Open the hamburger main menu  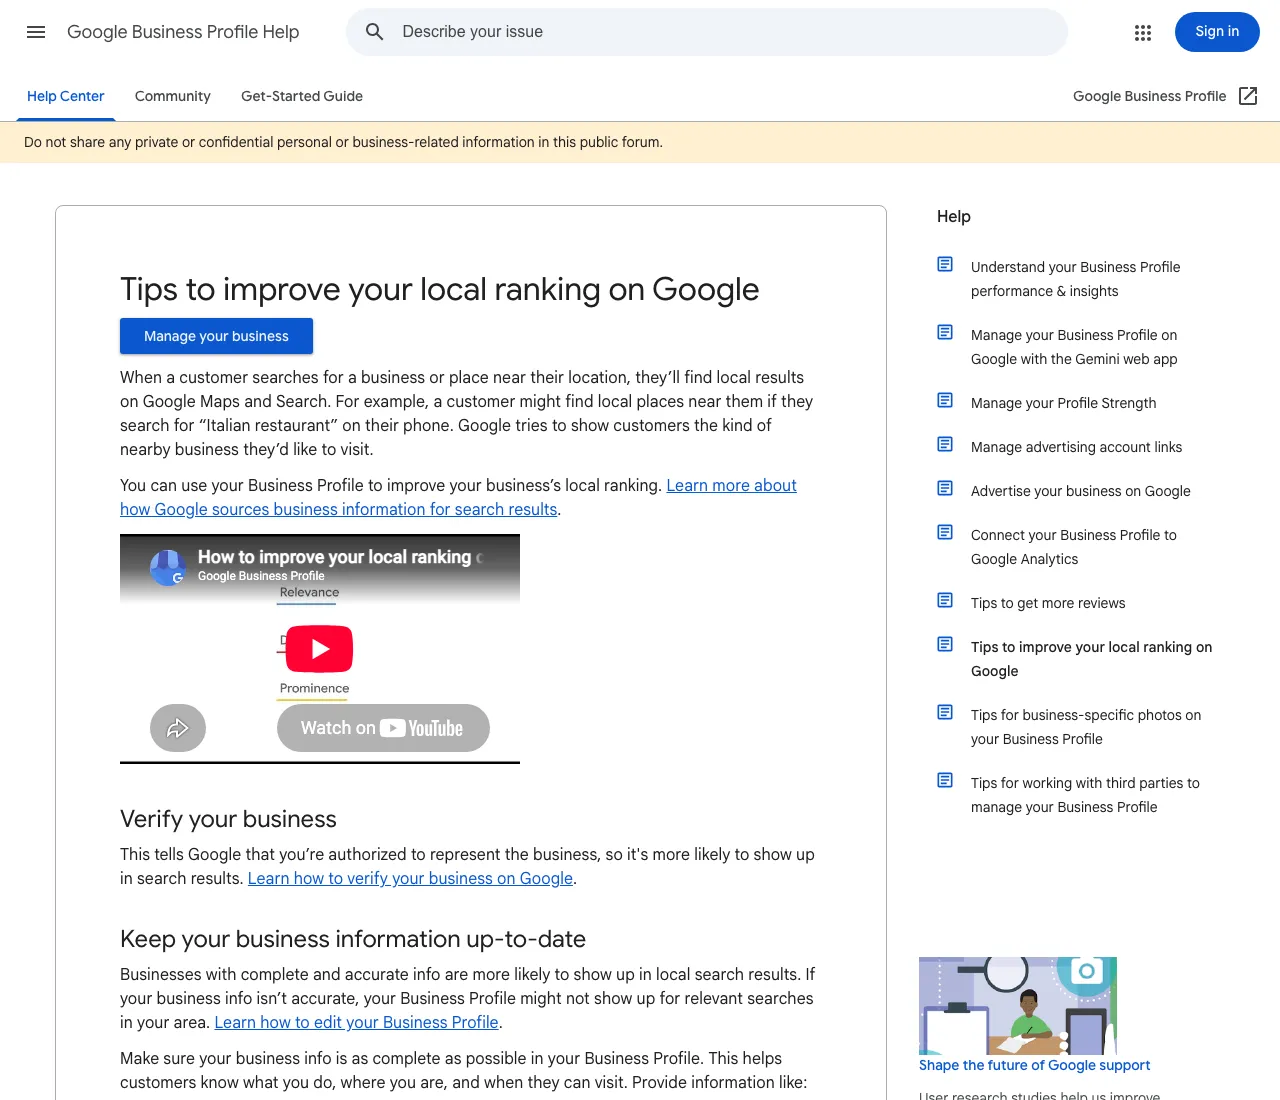coord(36,32)
